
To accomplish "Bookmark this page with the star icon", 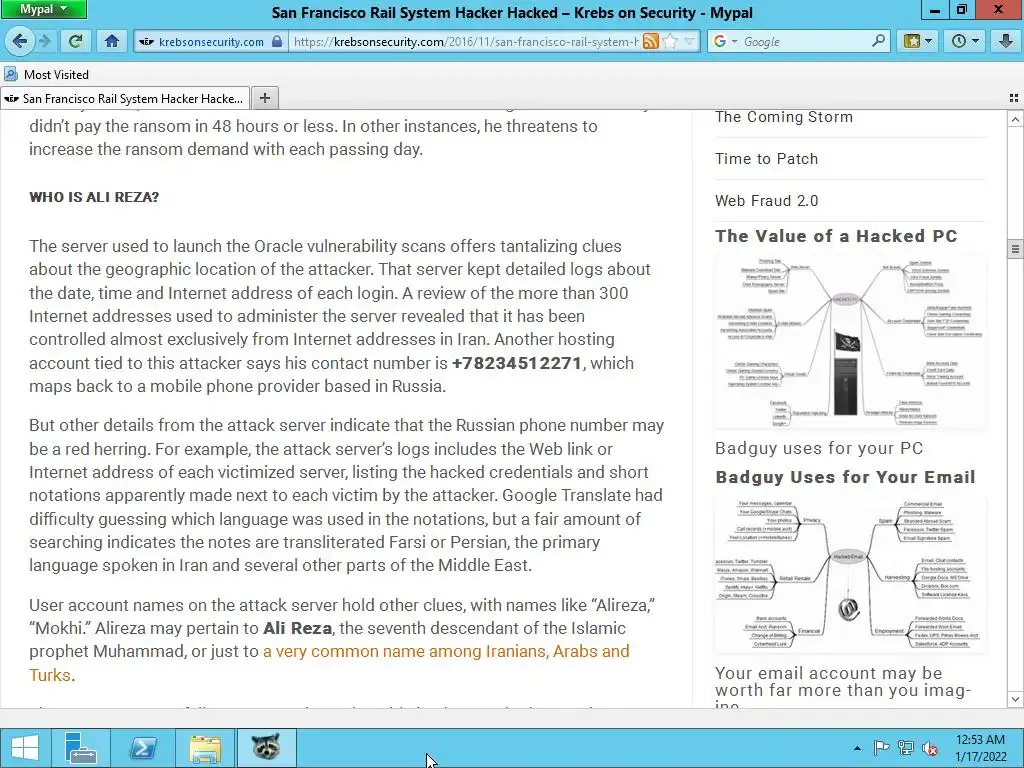I will (x=670, y=41).
